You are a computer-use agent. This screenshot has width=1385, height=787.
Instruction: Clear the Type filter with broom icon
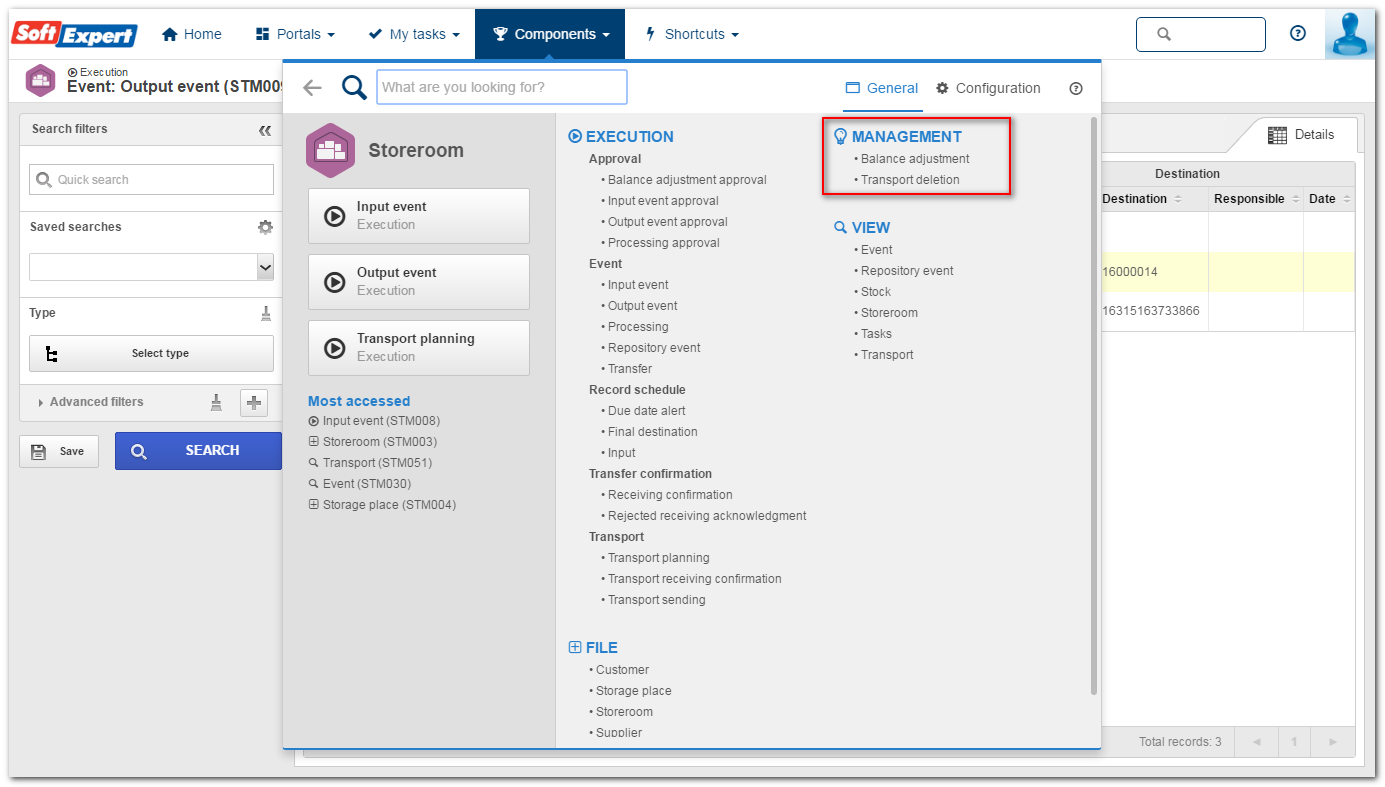(266, 313)
